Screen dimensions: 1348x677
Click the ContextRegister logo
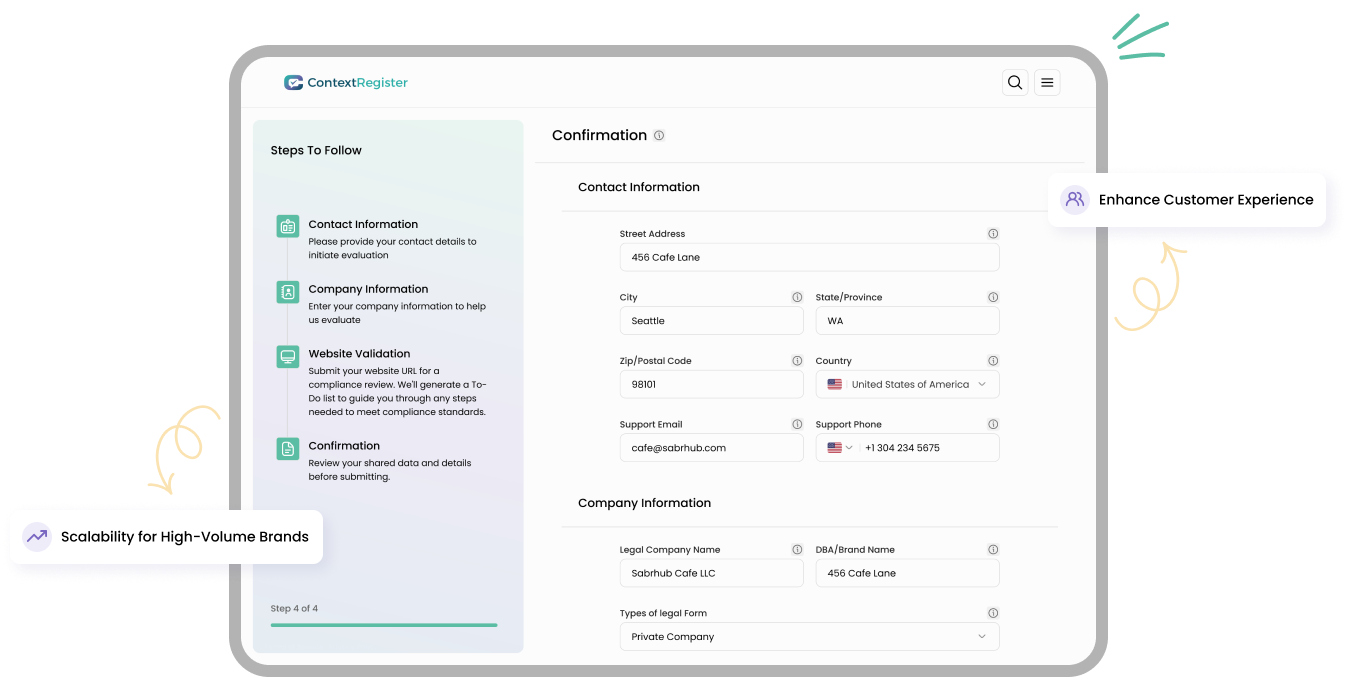point(346,83)
